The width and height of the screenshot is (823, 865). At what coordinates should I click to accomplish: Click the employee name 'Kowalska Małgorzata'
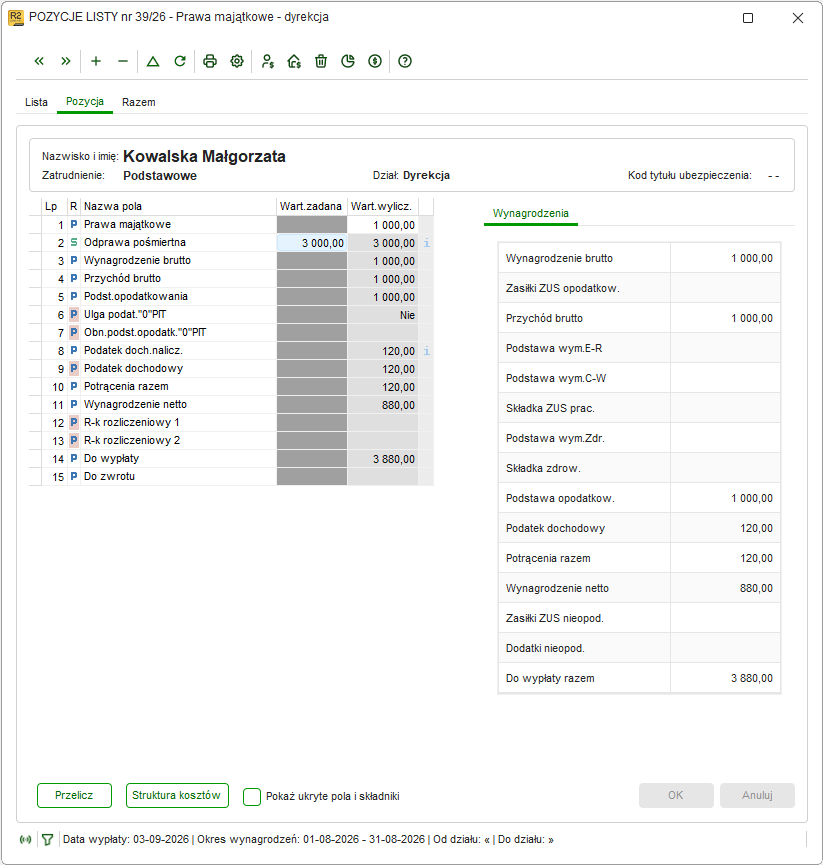[204, 156]
